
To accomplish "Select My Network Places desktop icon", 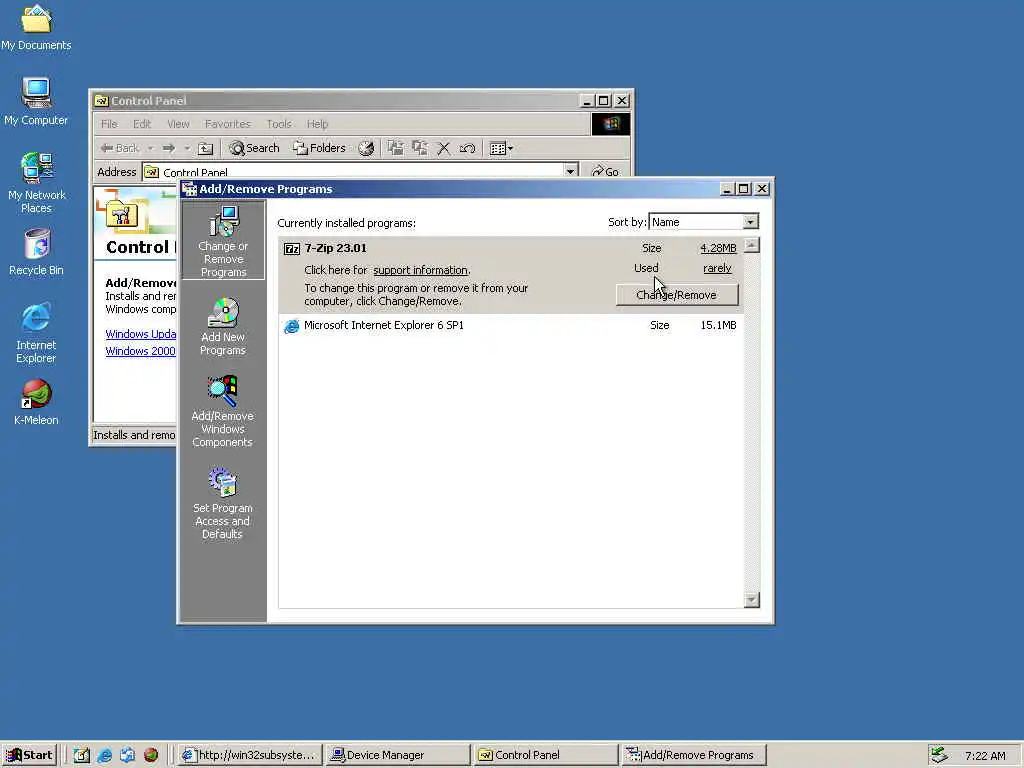I will pyautogui.click(x=36, y=183).
